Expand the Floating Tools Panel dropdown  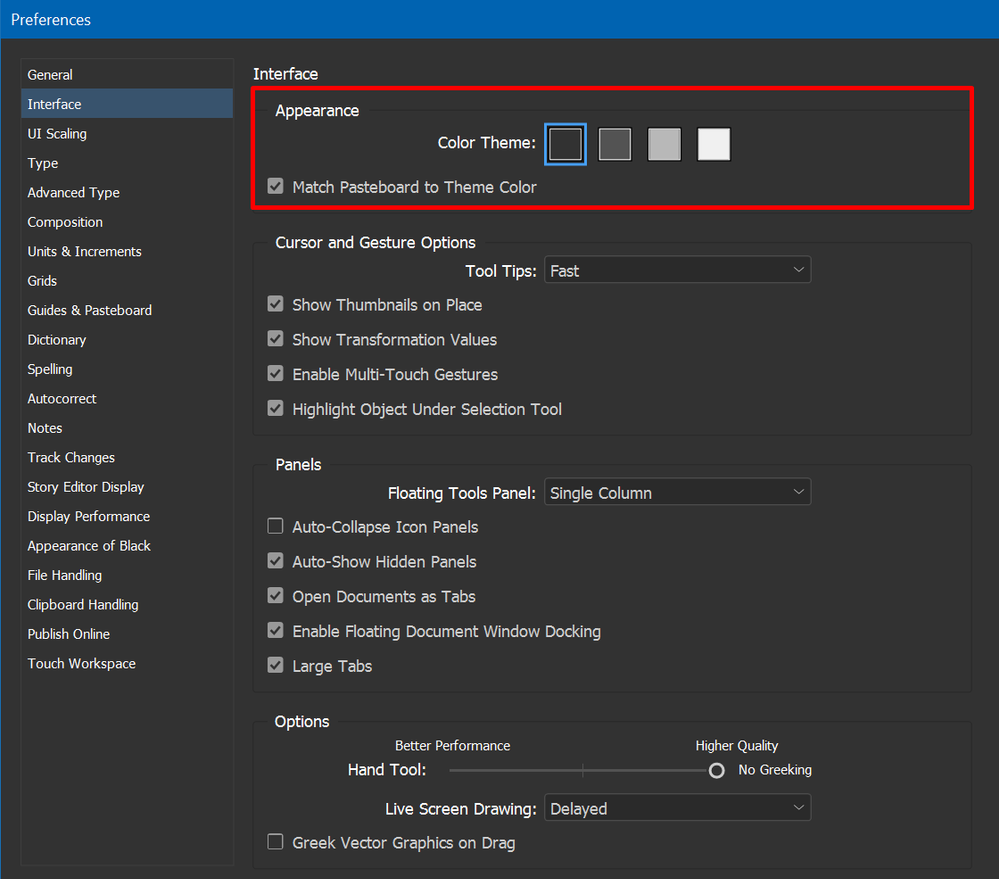coord(677,492)
